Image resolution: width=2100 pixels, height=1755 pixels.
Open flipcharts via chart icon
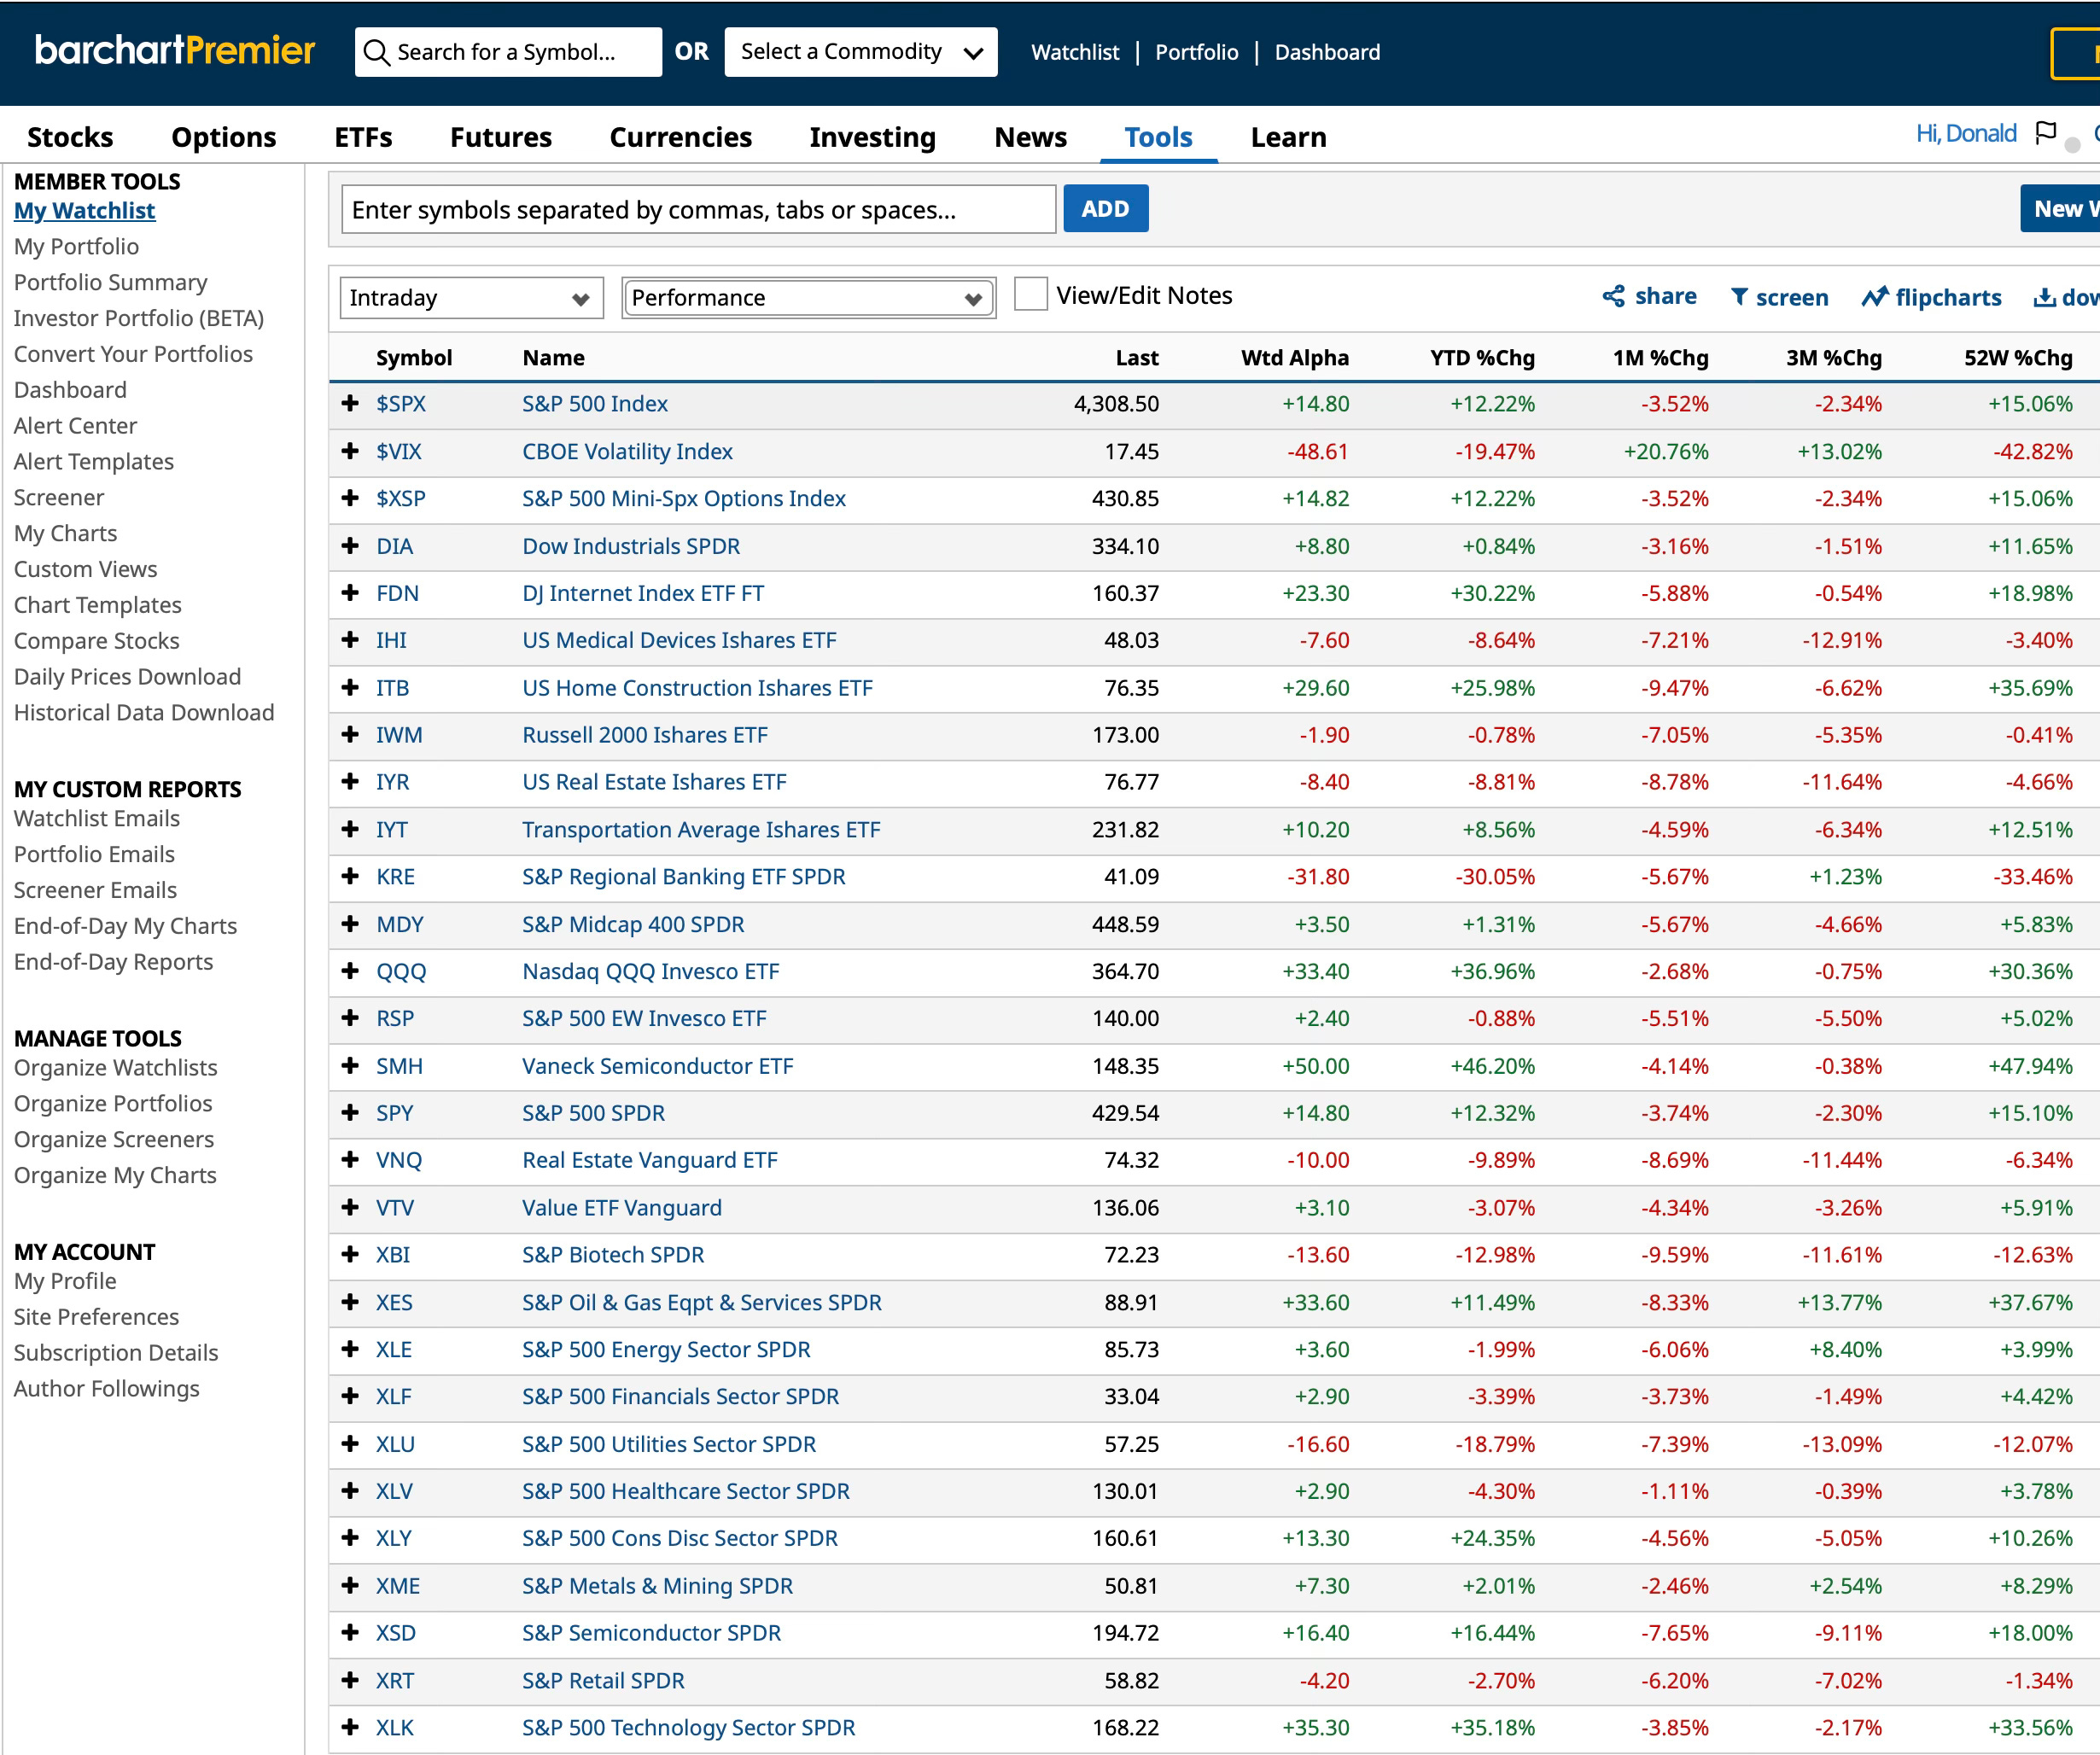[1874, 297]
